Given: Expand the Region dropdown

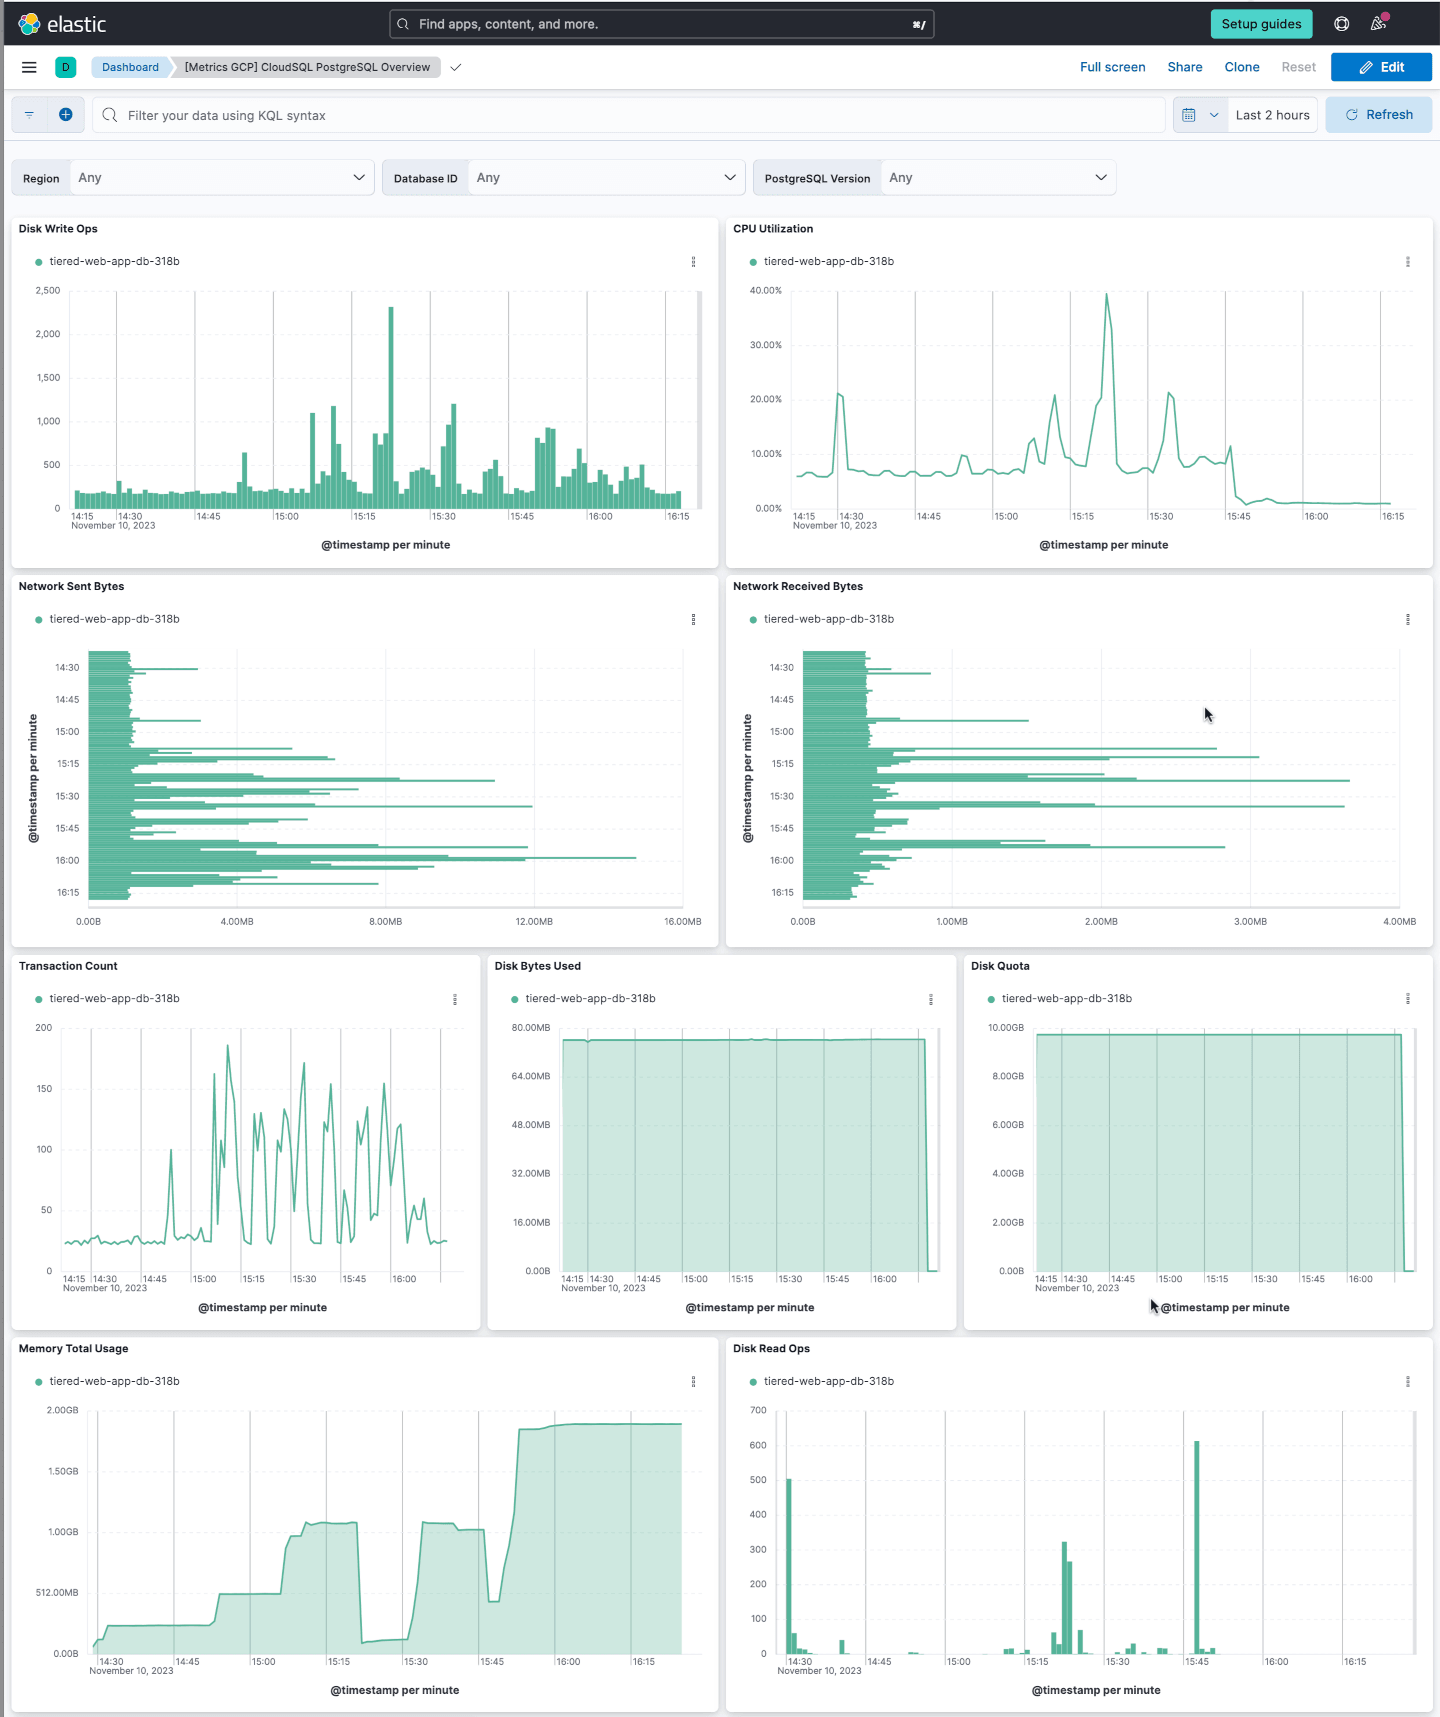Looking at the screenshot, I should [221, 178].
